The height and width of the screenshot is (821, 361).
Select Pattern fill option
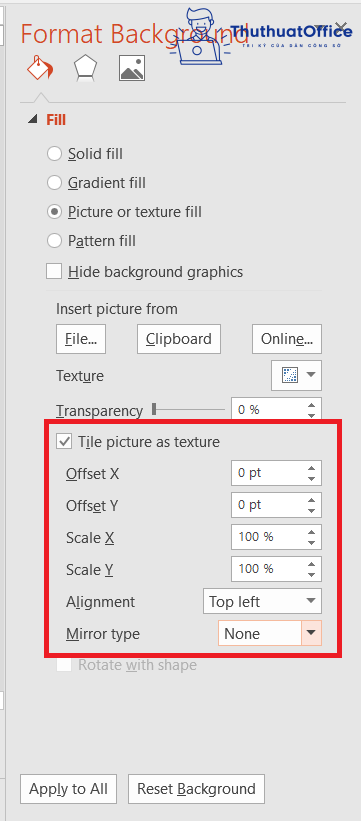[91, 241]
